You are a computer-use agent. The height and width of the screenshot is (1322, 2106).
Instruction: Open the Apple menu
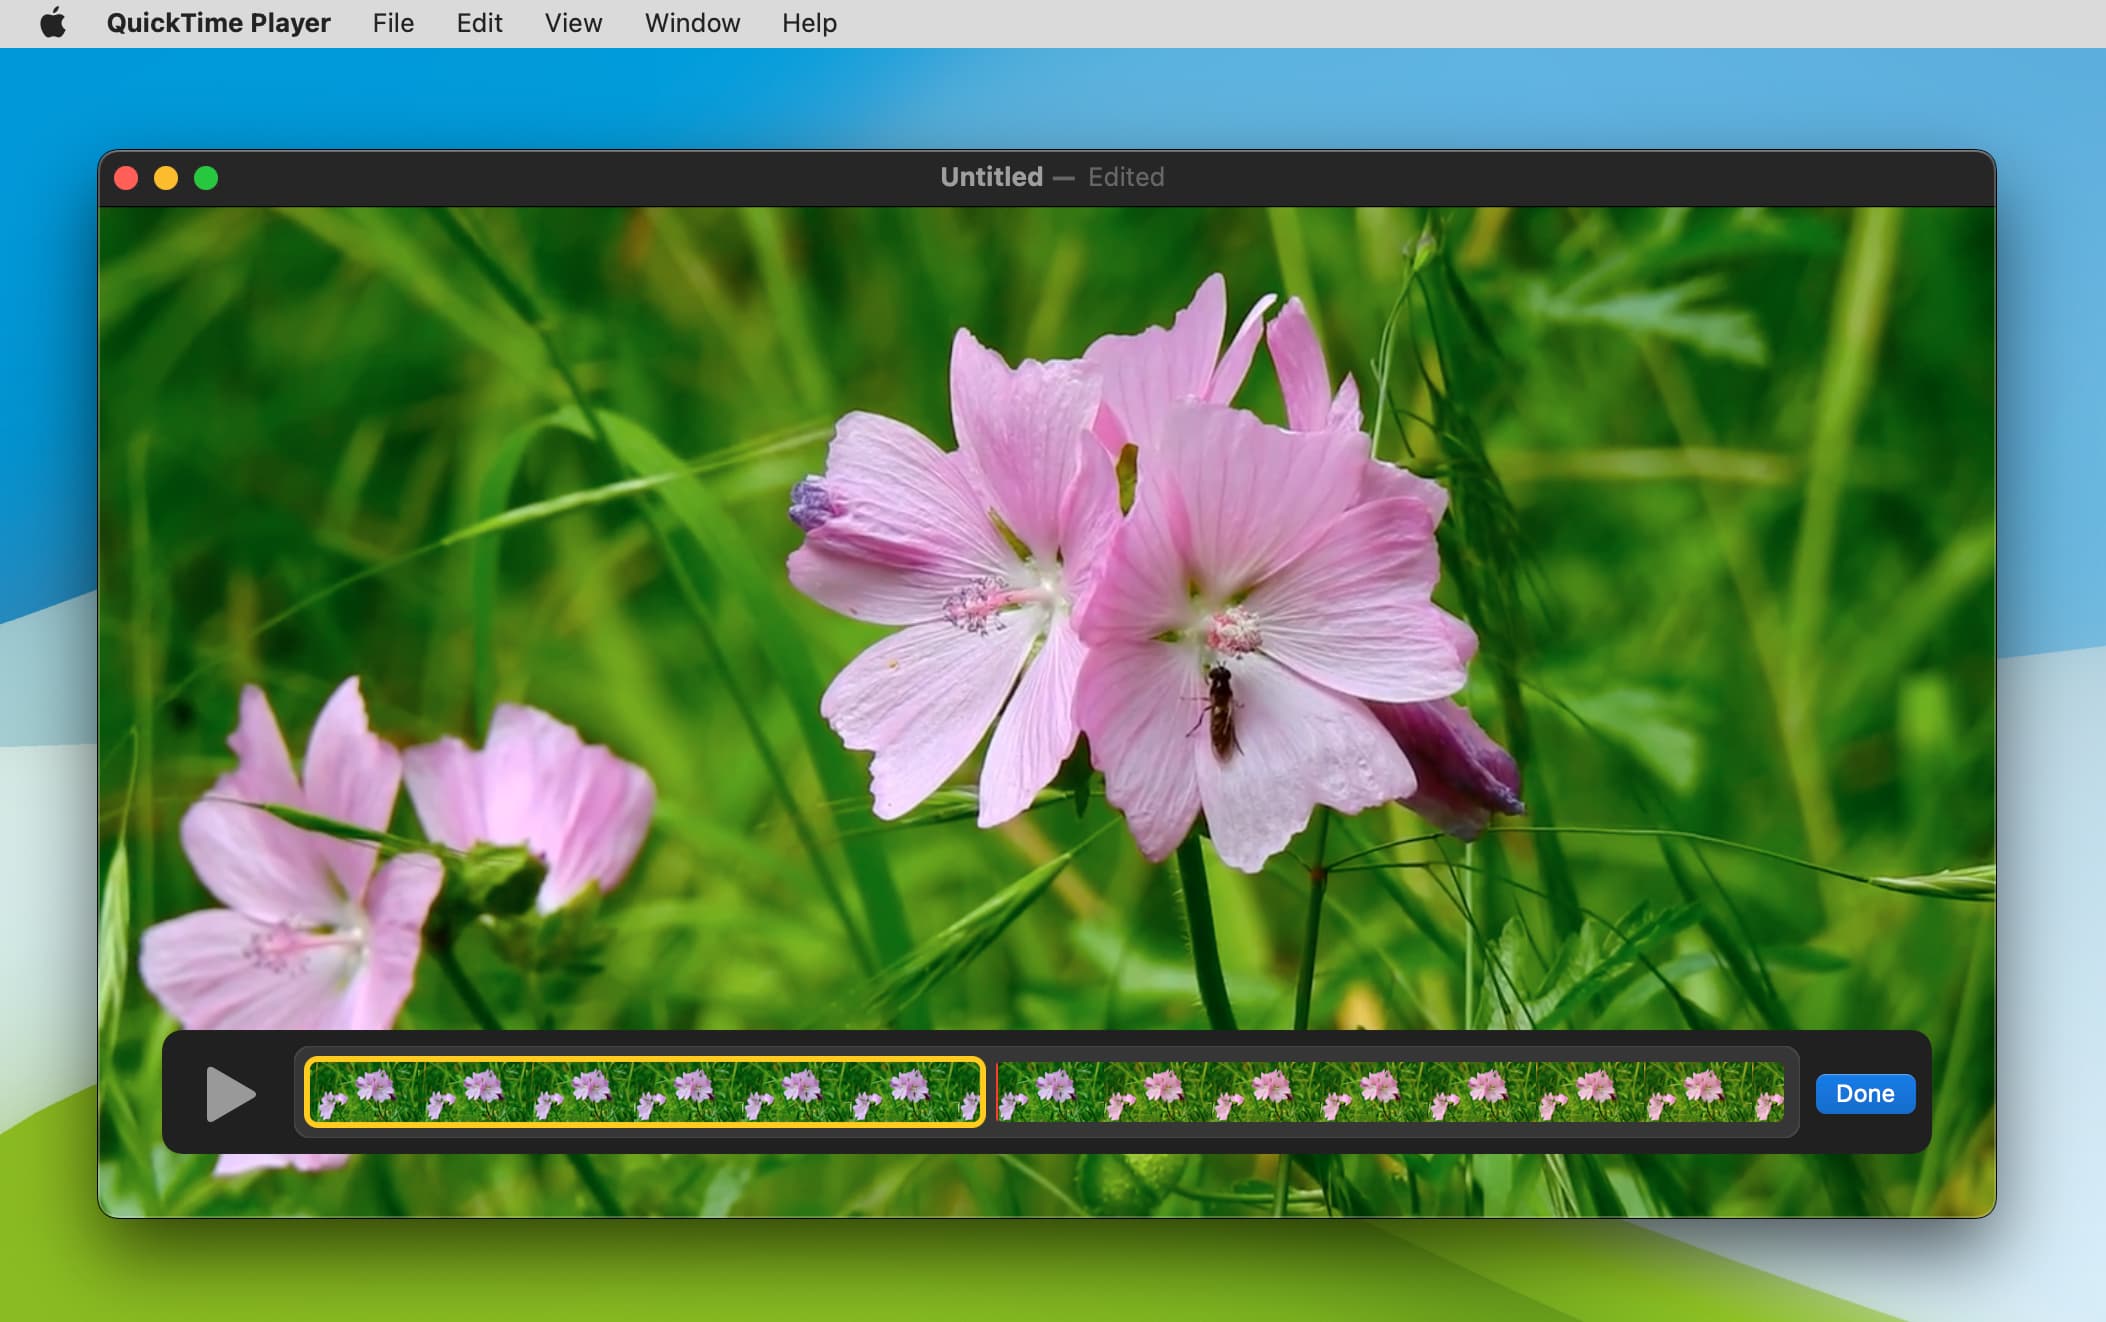click(53, 23)
